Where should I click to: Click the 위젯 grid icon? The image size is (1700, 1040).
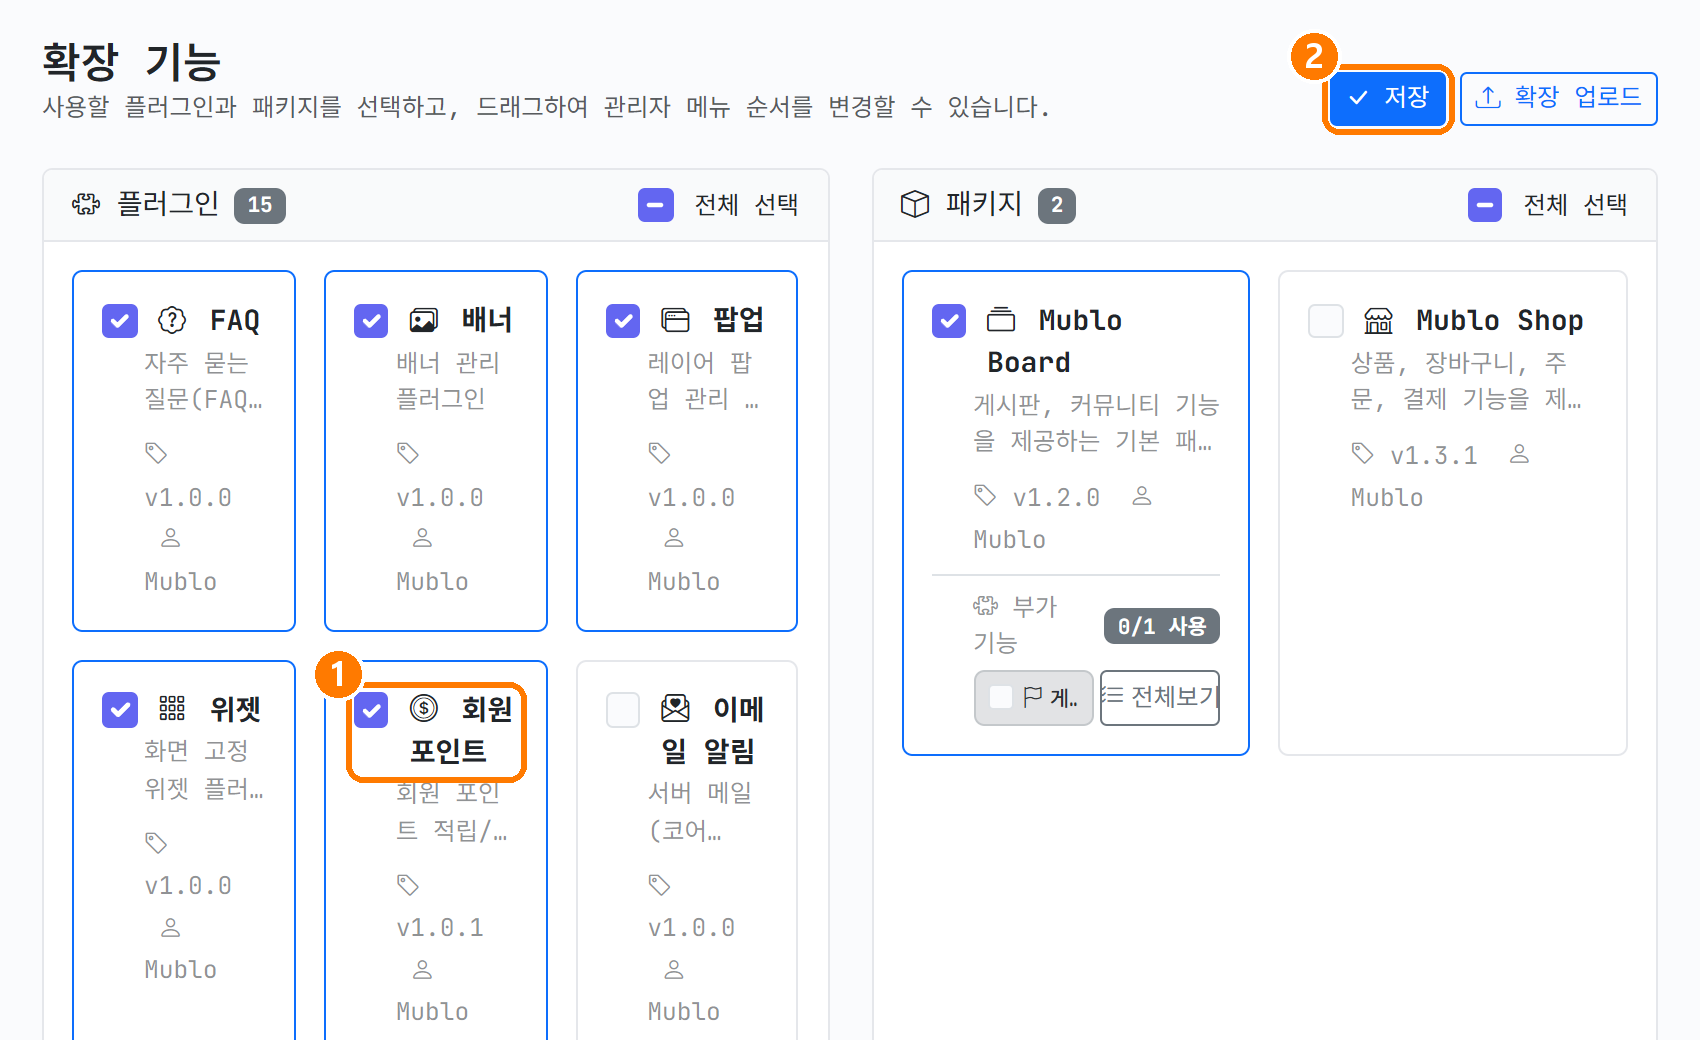click(172, 709)
